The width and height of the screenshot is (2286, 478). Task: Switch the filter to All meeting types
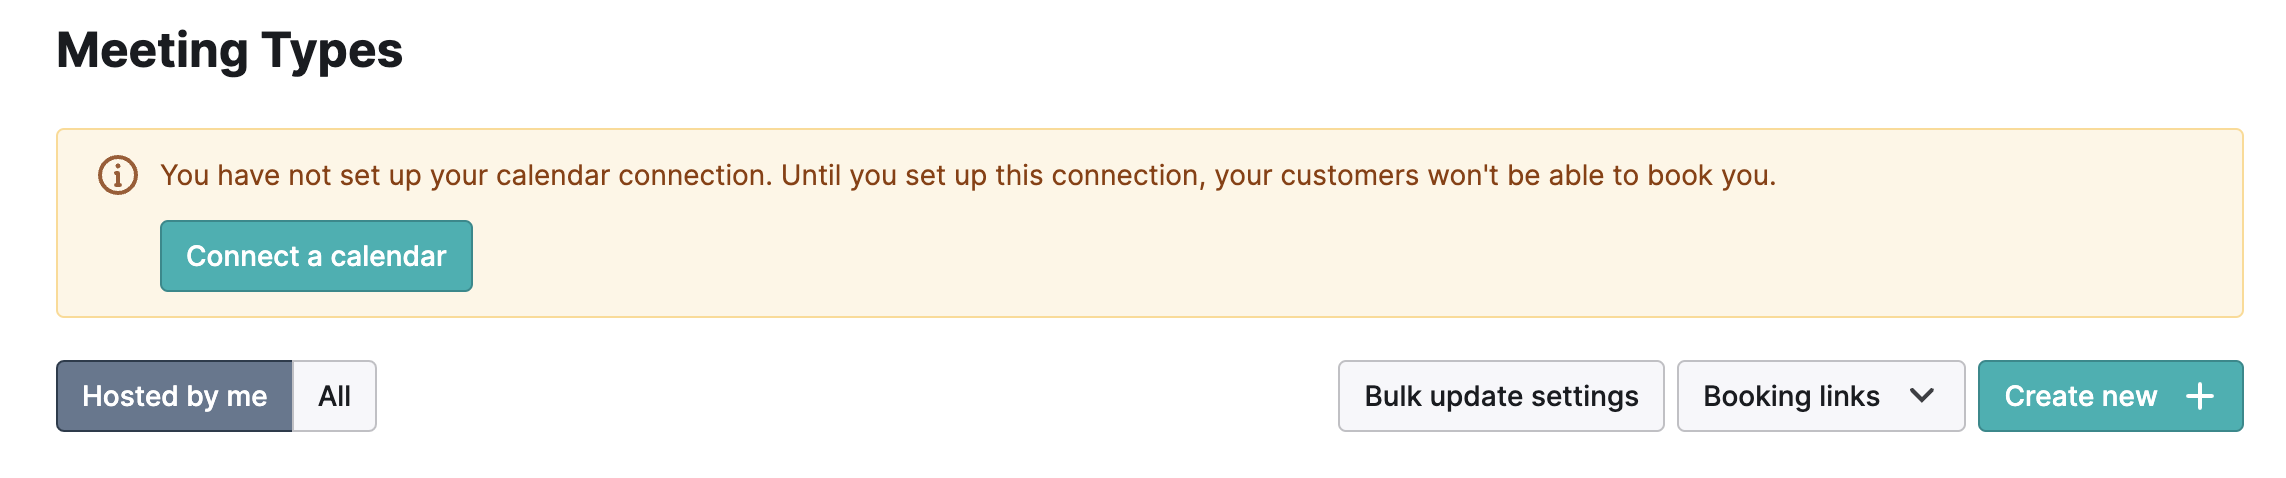tap(334, 396)
